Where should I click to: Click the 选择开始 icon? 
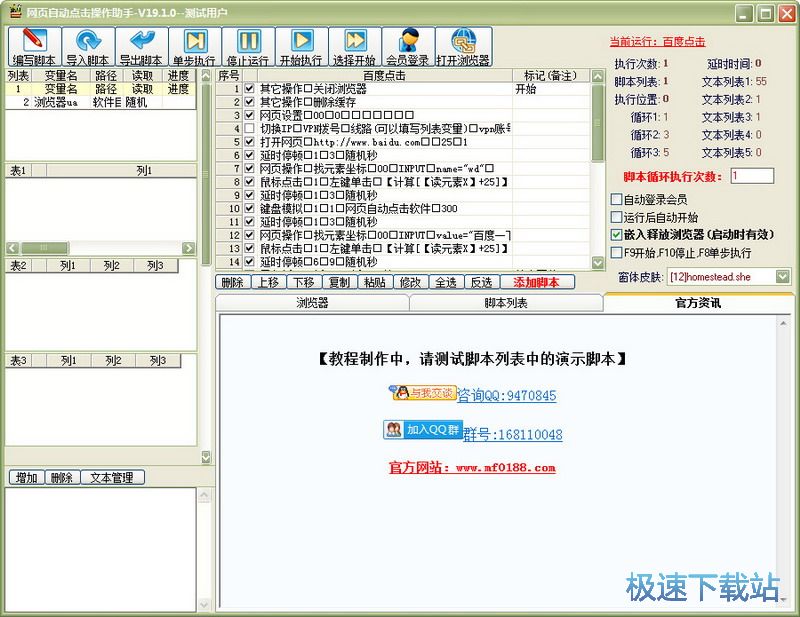click(354, 47)
